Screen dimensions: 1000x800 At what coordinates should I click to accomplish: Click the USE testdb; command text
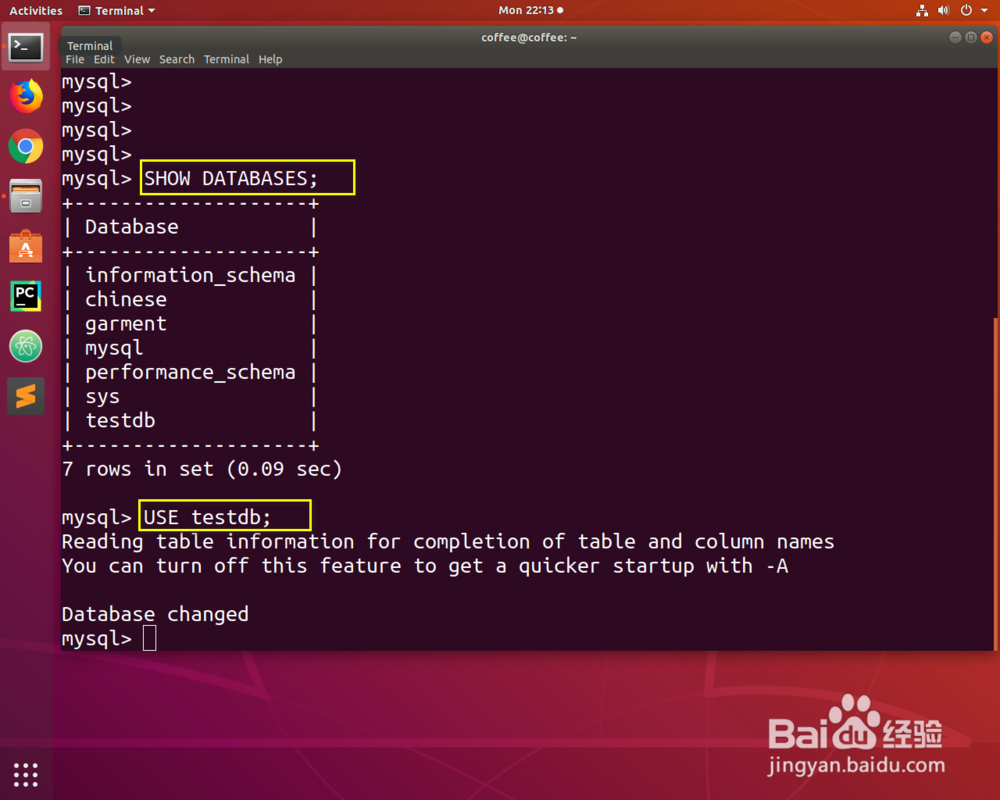pos(207,517)
